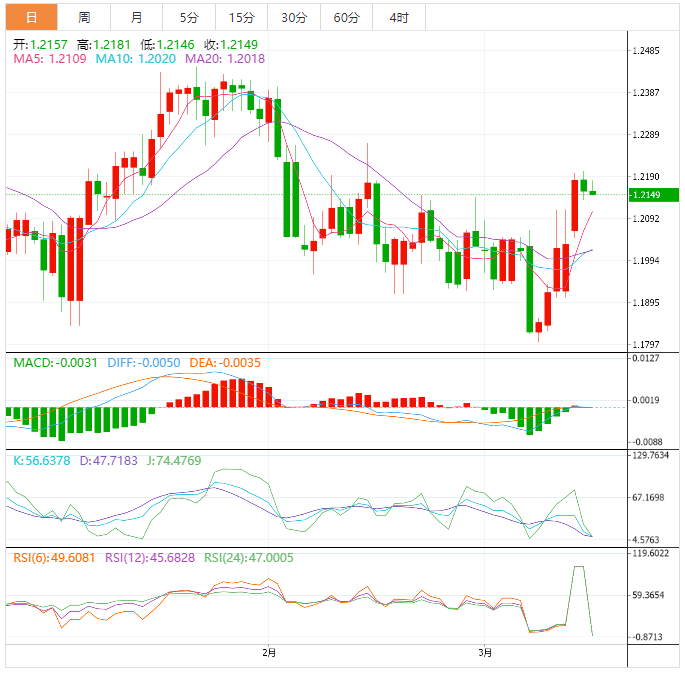Switch to the 15分 chart tab

[241, 17]
